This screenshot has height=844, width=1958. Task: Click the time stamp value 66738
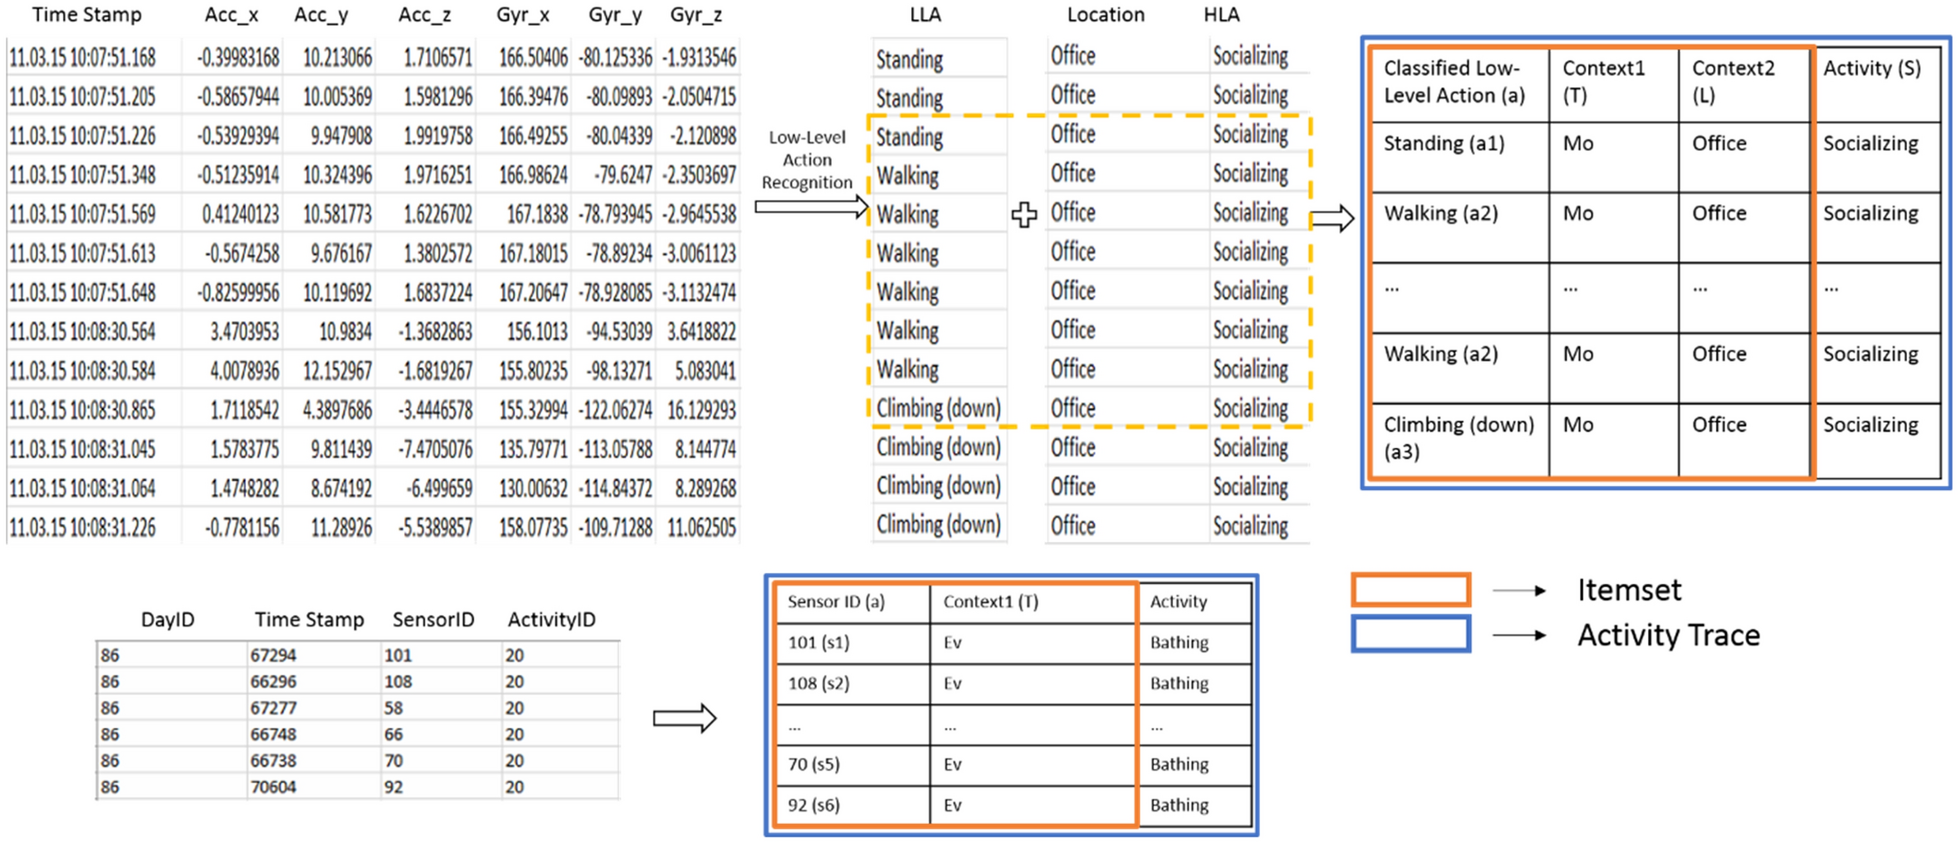click(273, 761)
